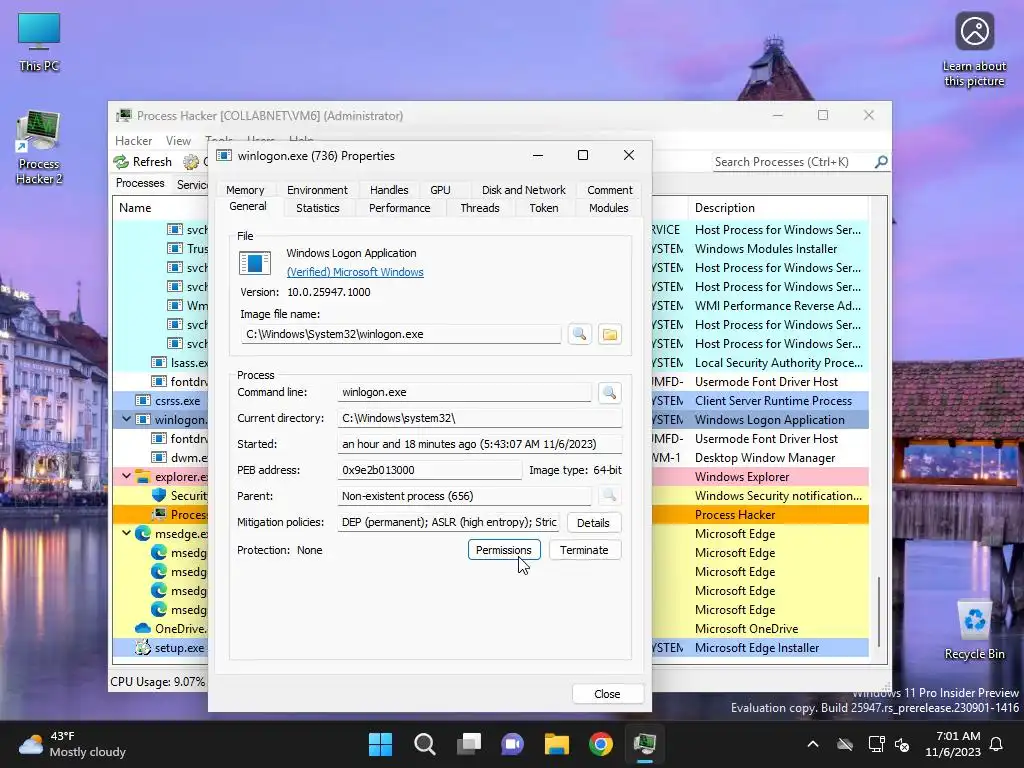The width and height of the screenshot is (1024, 768).
Task: Open file location folder icon for winlogon.exe
Action: click(x=609, y=334)
